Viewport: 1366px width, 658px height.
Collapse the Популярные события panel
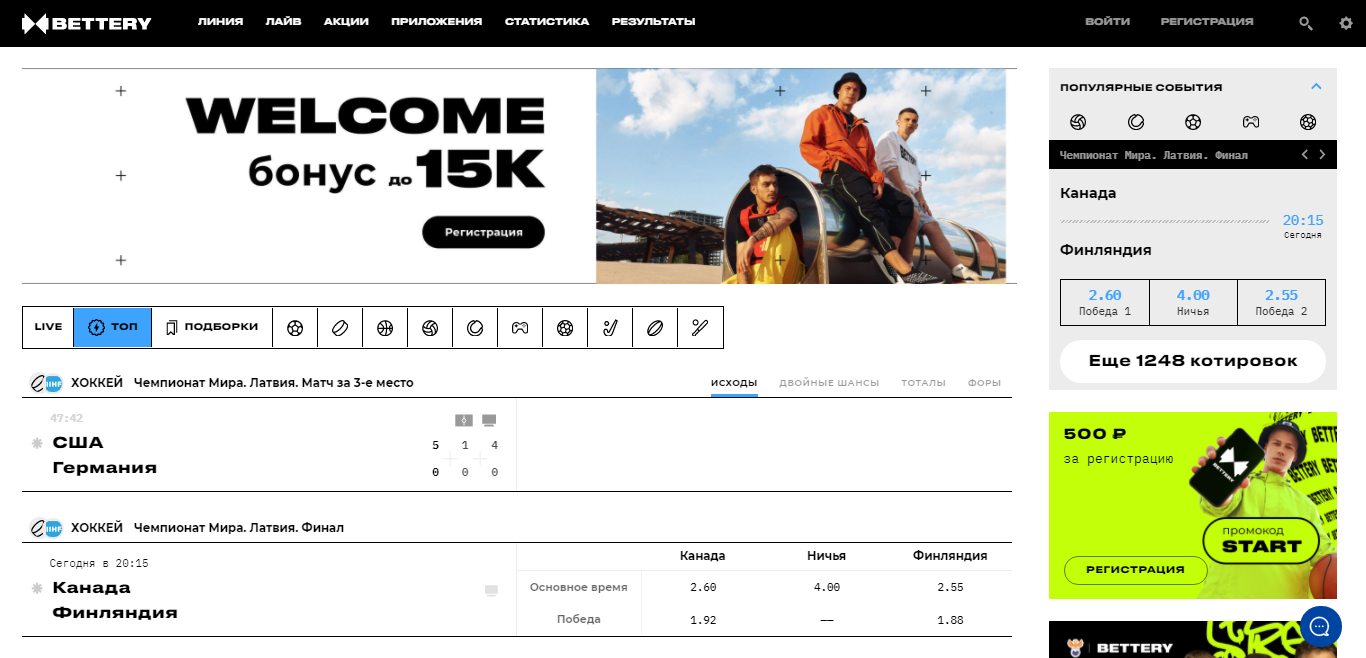click(1316, 87)
